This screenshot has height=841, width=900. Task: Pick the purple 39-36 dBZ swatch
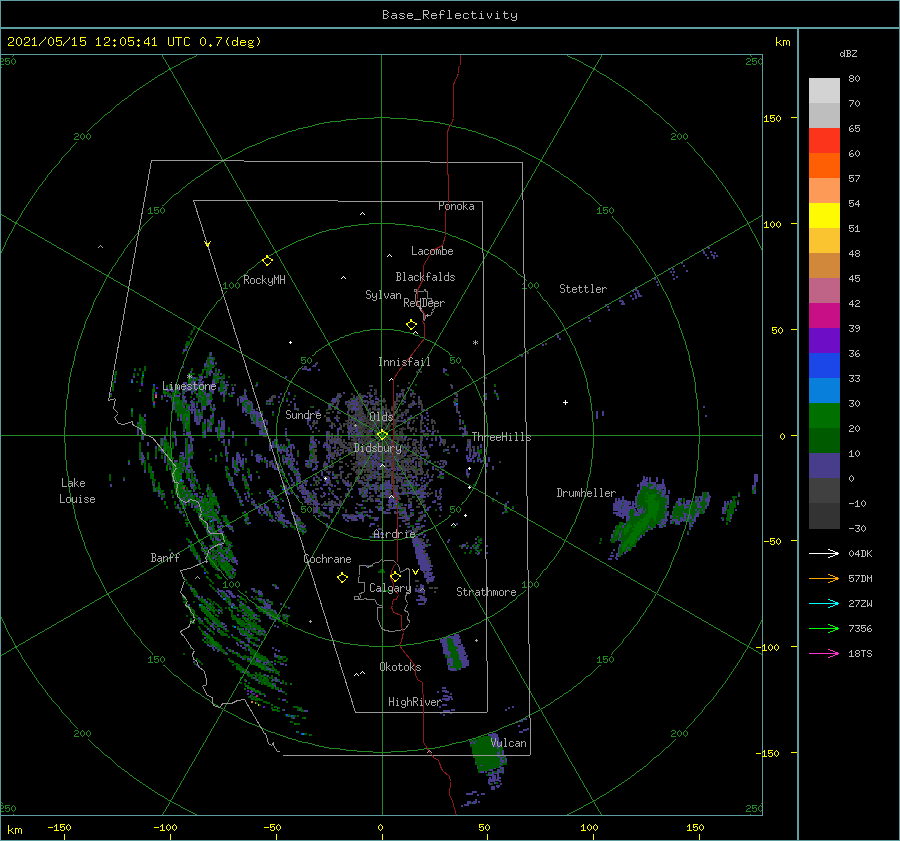coord(824,340)
